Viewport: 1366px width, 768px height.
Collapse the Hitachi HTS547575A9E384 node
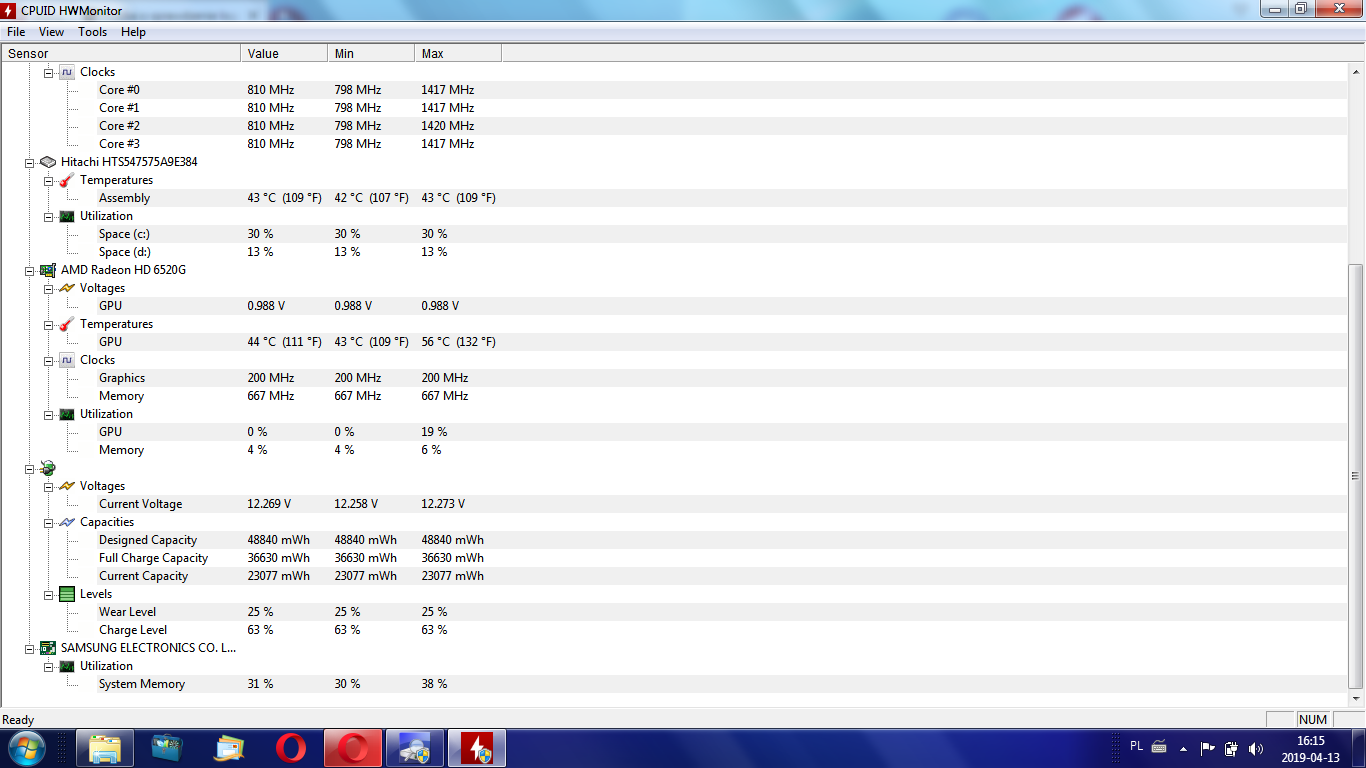point(29,162)
